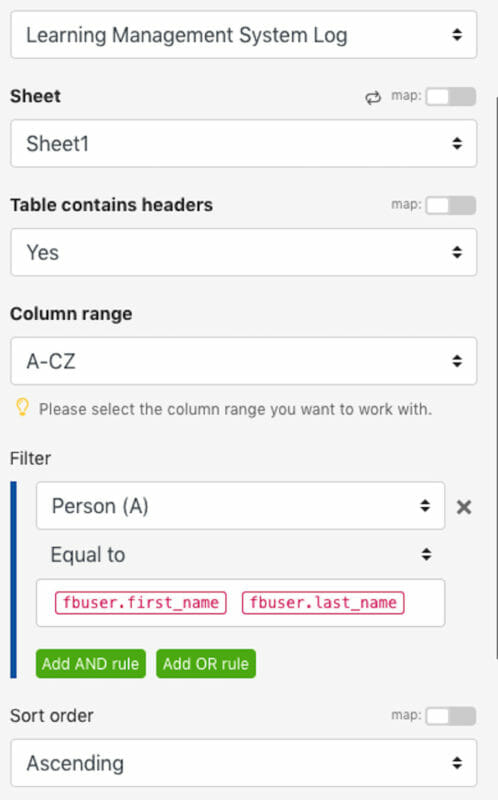Image resolution: width=498 pixels, height=800 pixels.
Task: Expand the Table contains headers Yes dropdown
Action: pos(244,252)
